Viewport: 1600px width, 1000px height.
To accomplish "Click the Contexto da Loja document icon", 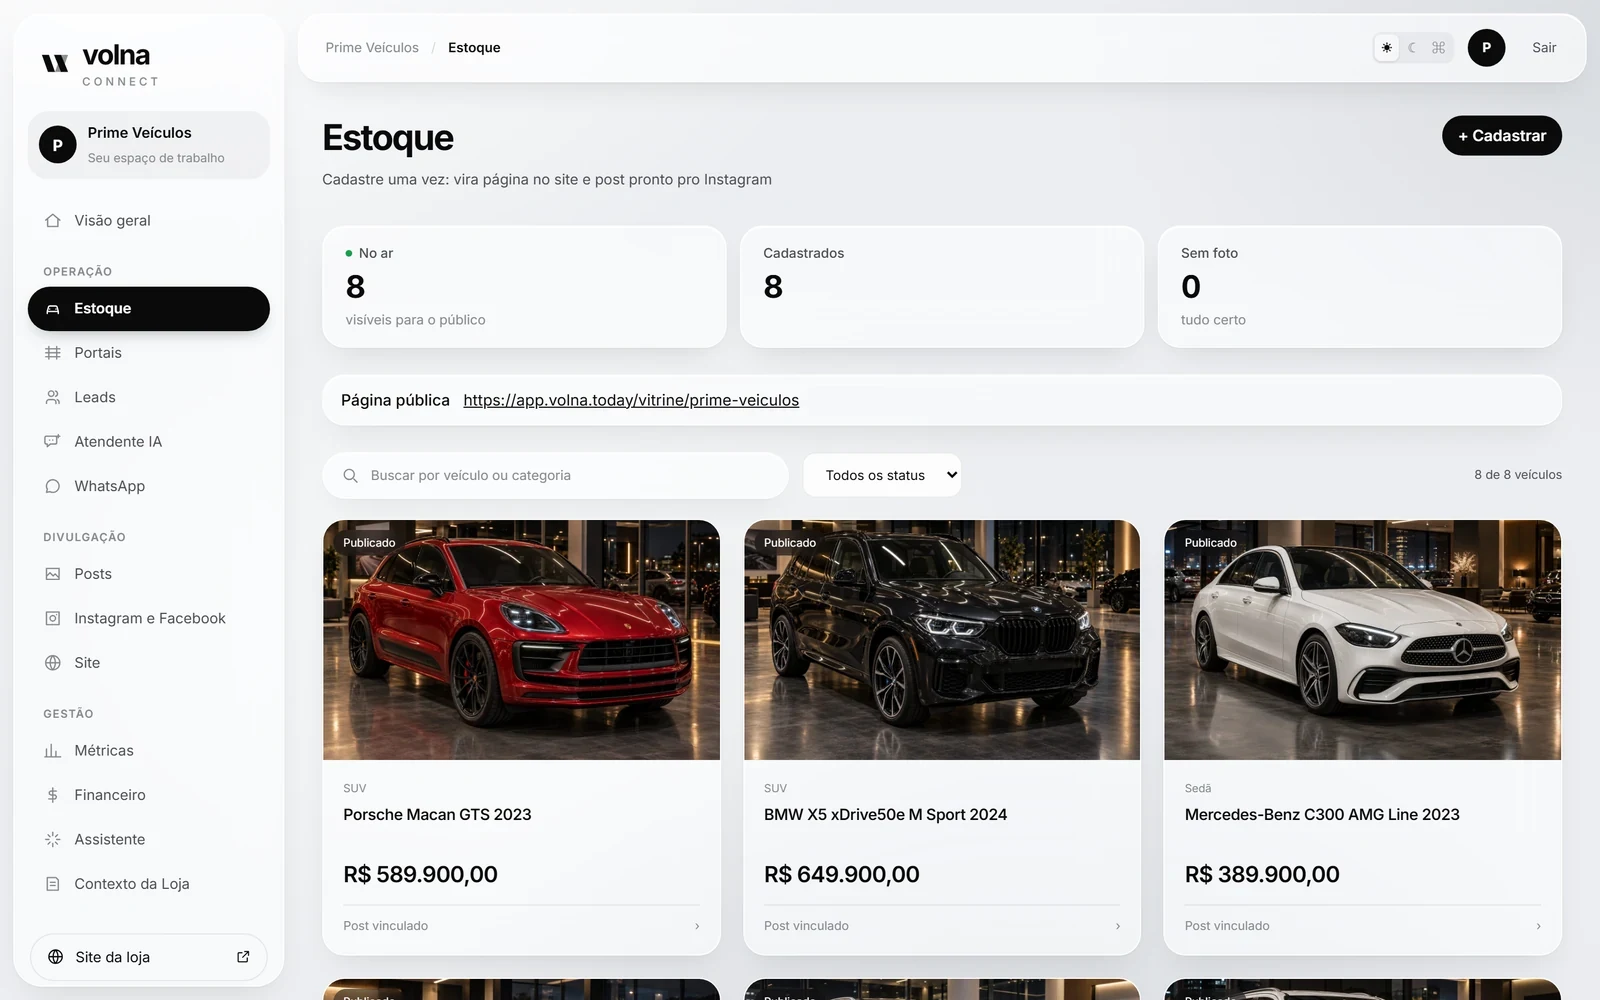I will coord(53,884).
